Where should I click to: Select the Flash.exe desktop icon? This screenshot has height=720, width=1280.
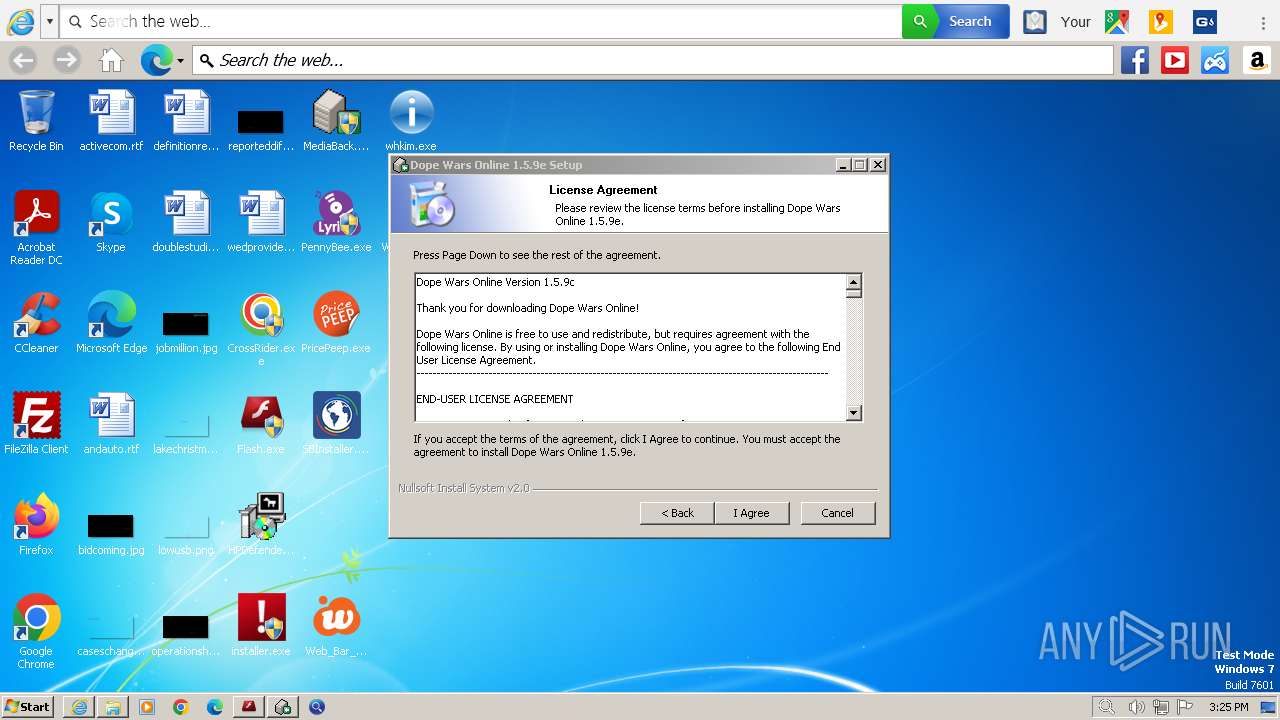pyautogui.click(x=261, y=423)
